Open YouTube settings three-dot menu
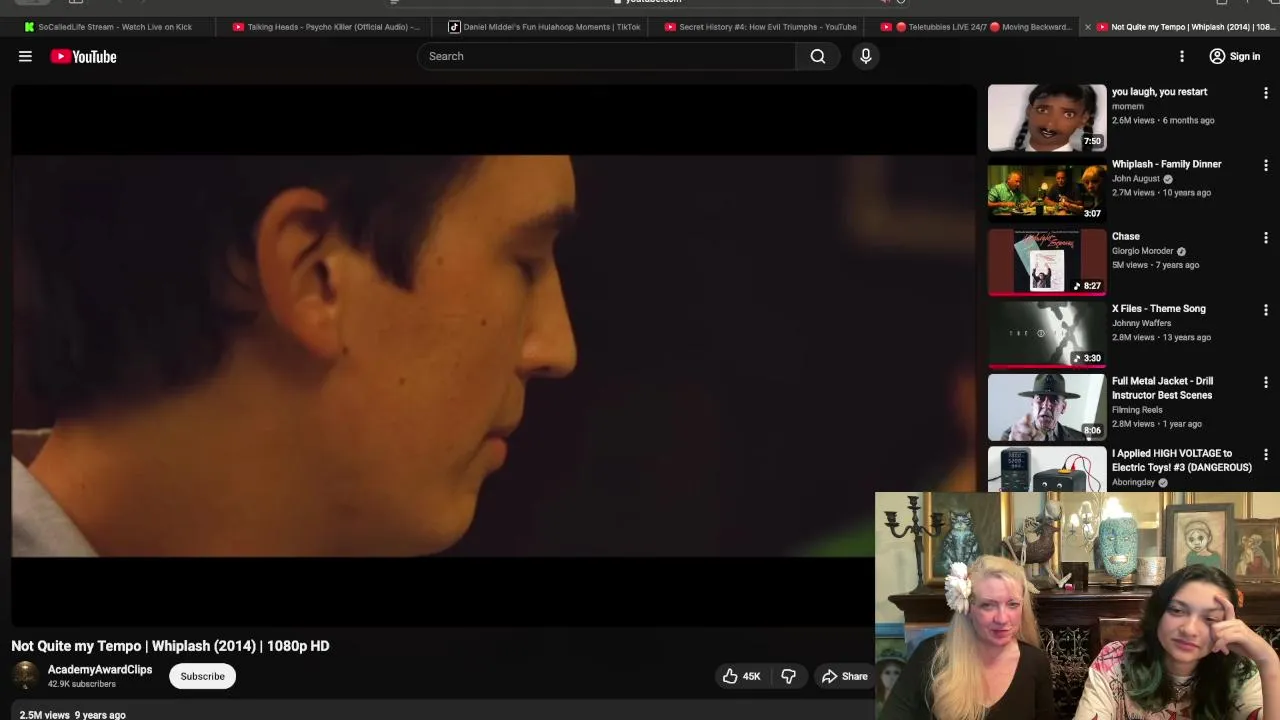Image resolution: width=1280 pixels, height=720 pixels. pos(1182,57)
